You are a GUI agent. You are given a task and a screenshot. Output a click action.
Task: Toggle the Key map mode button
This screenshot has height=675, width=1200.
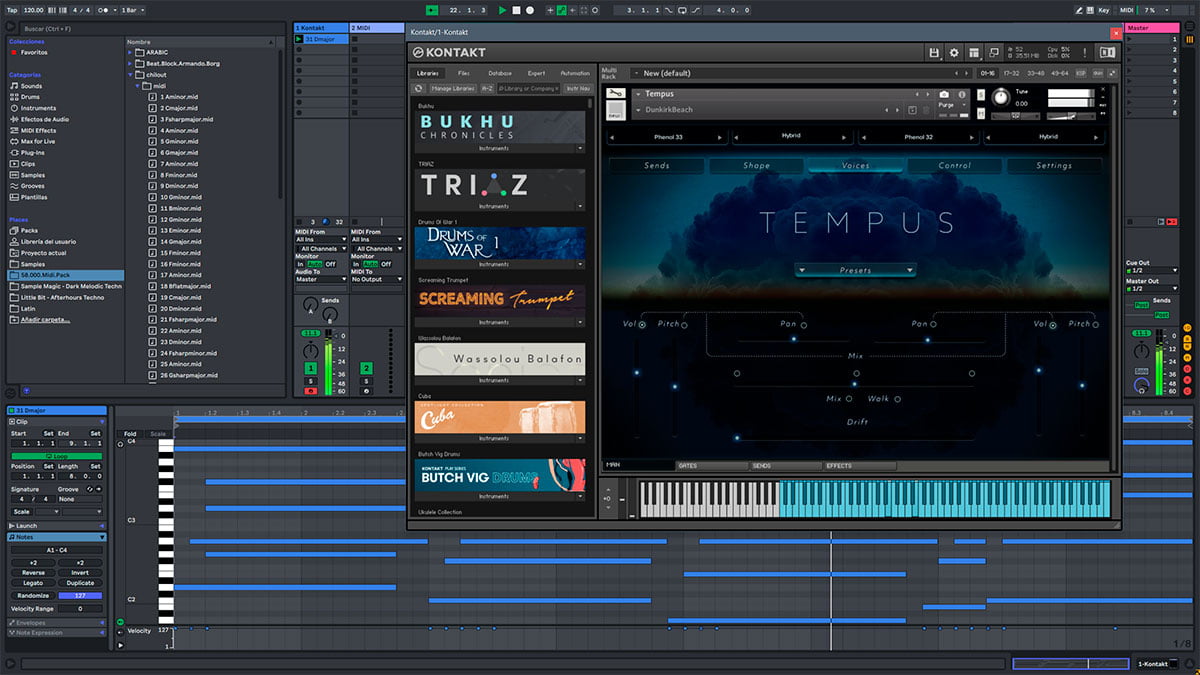[x=1104, y=10]
